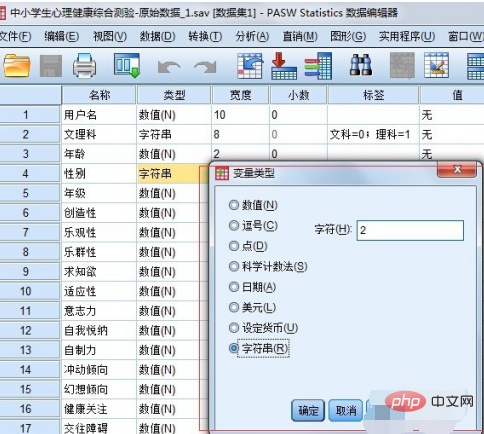This screenshot has height=434, width=484.
Task: Click the 值 column header
Action: coord(452,95)
